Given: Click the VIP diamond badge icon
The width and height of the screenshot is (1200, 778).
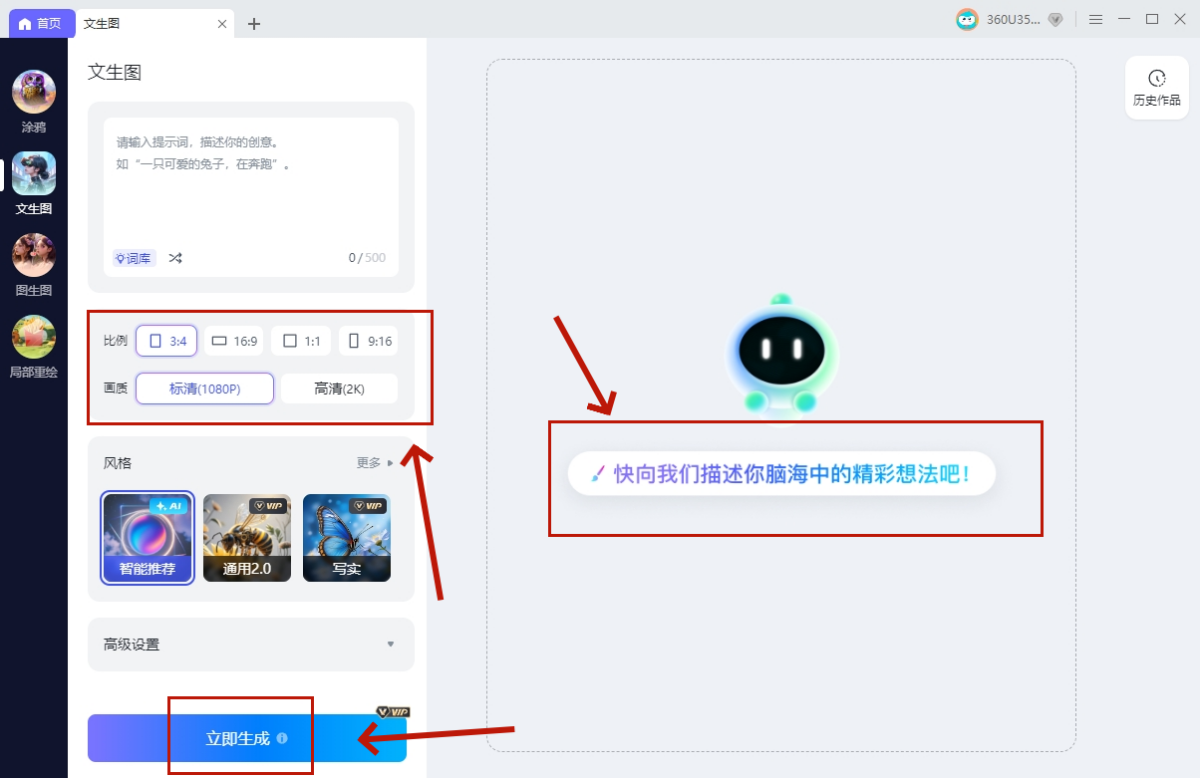Looking at the screenshot, I should (x=1055, y=19).
